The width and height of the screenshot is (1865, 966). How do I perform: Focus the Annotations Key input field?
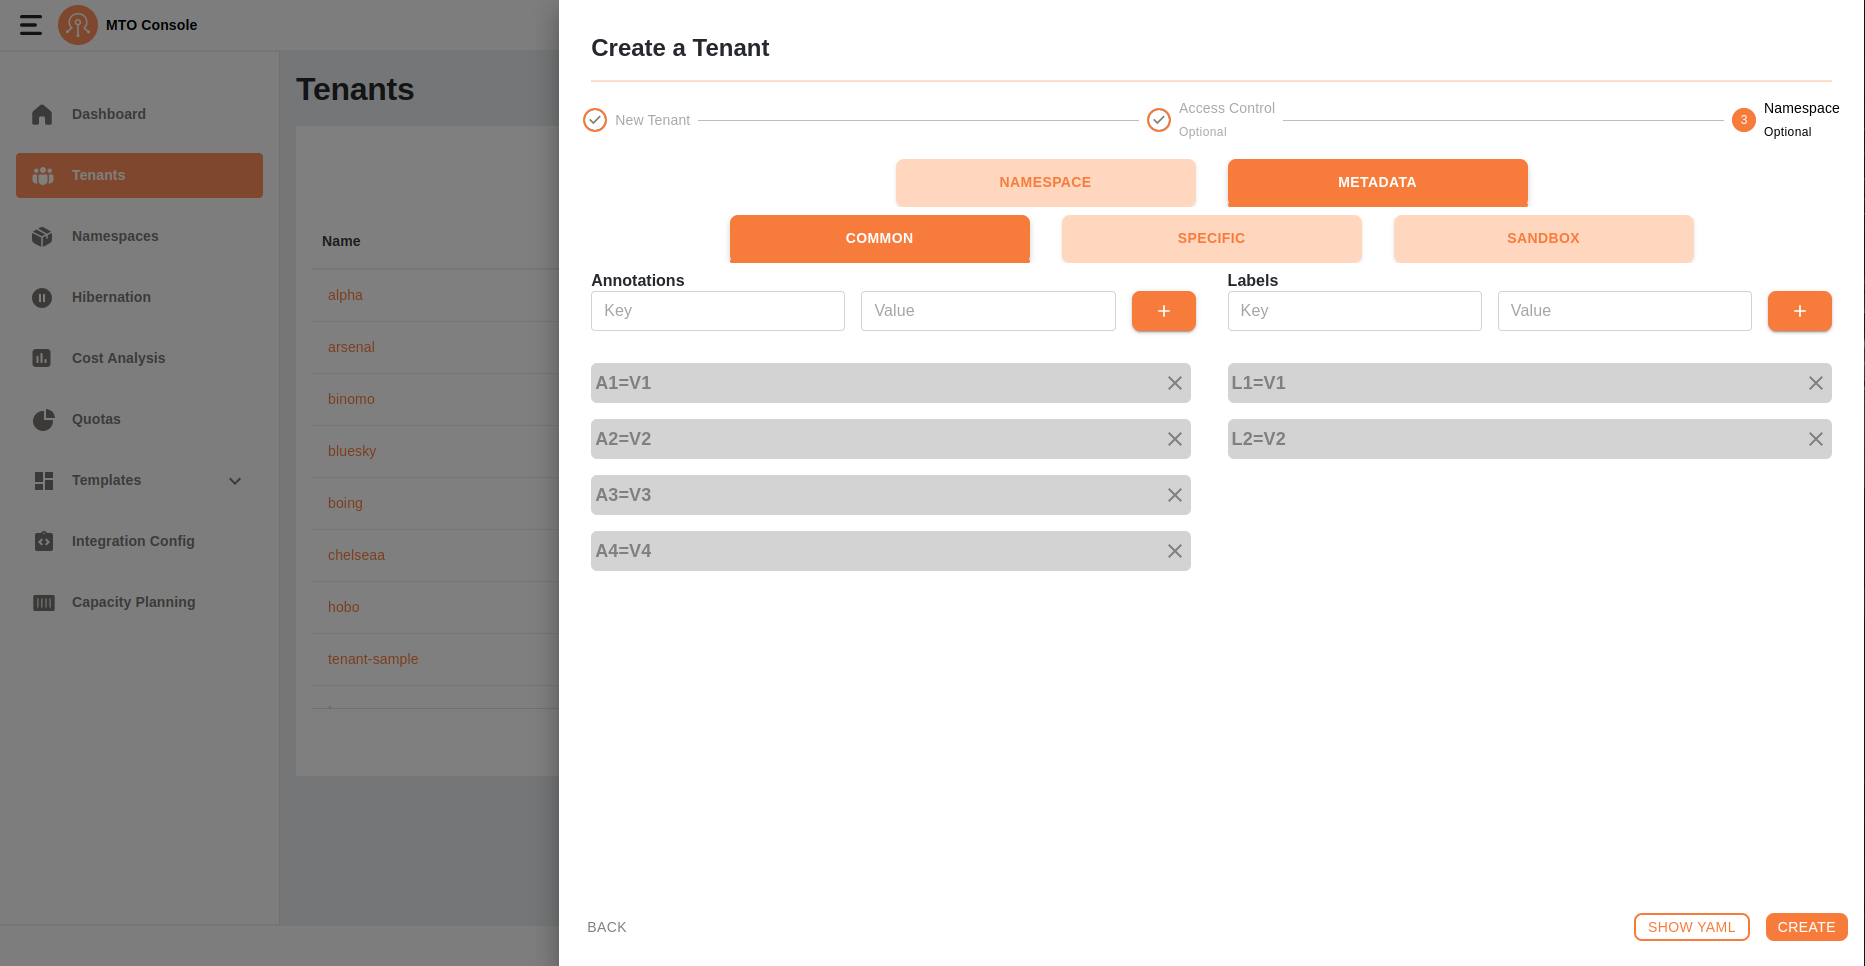[718, 311]
